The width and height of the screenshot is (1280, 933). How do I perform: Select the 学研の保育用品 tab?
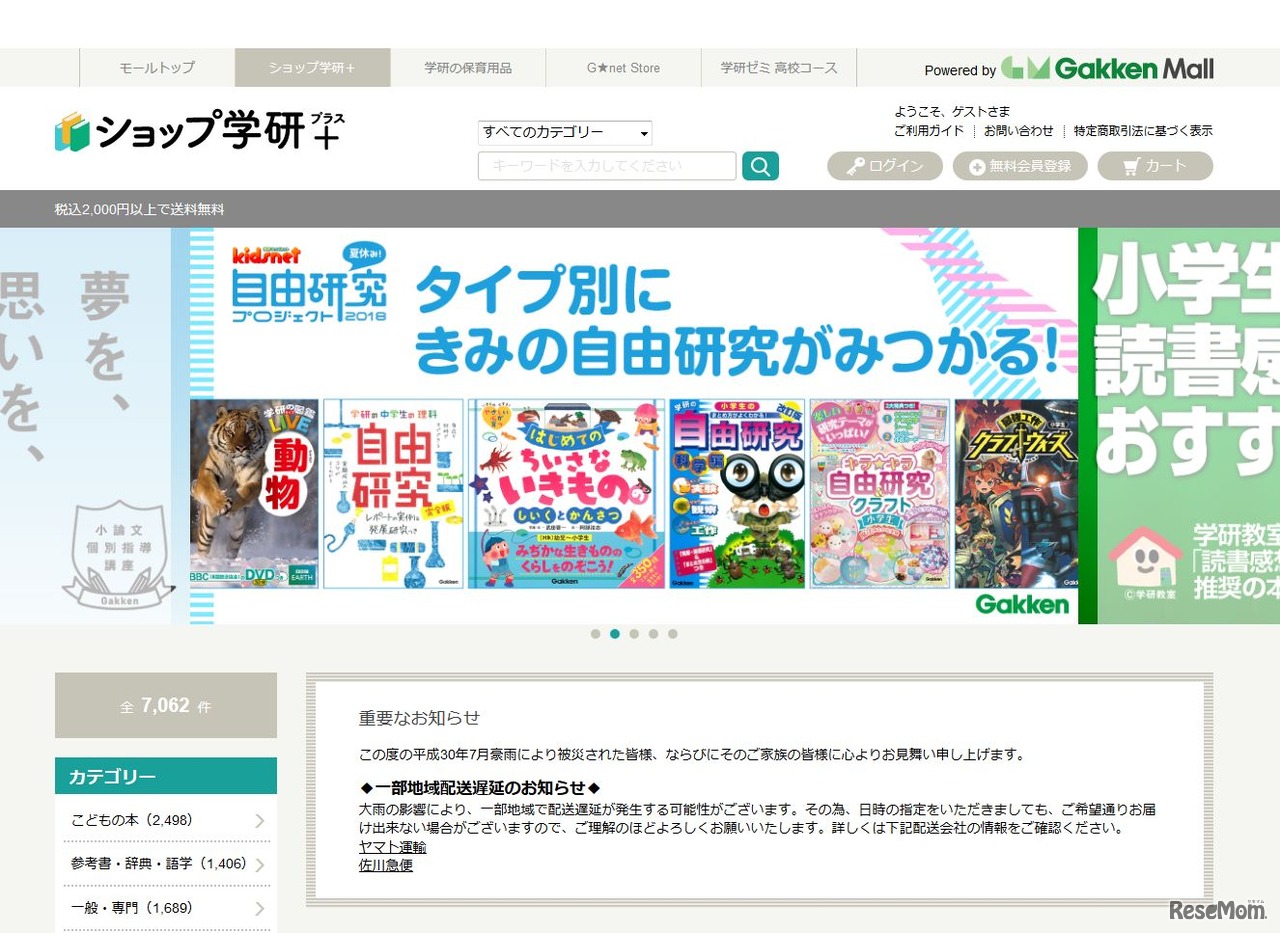coord(467,68)
